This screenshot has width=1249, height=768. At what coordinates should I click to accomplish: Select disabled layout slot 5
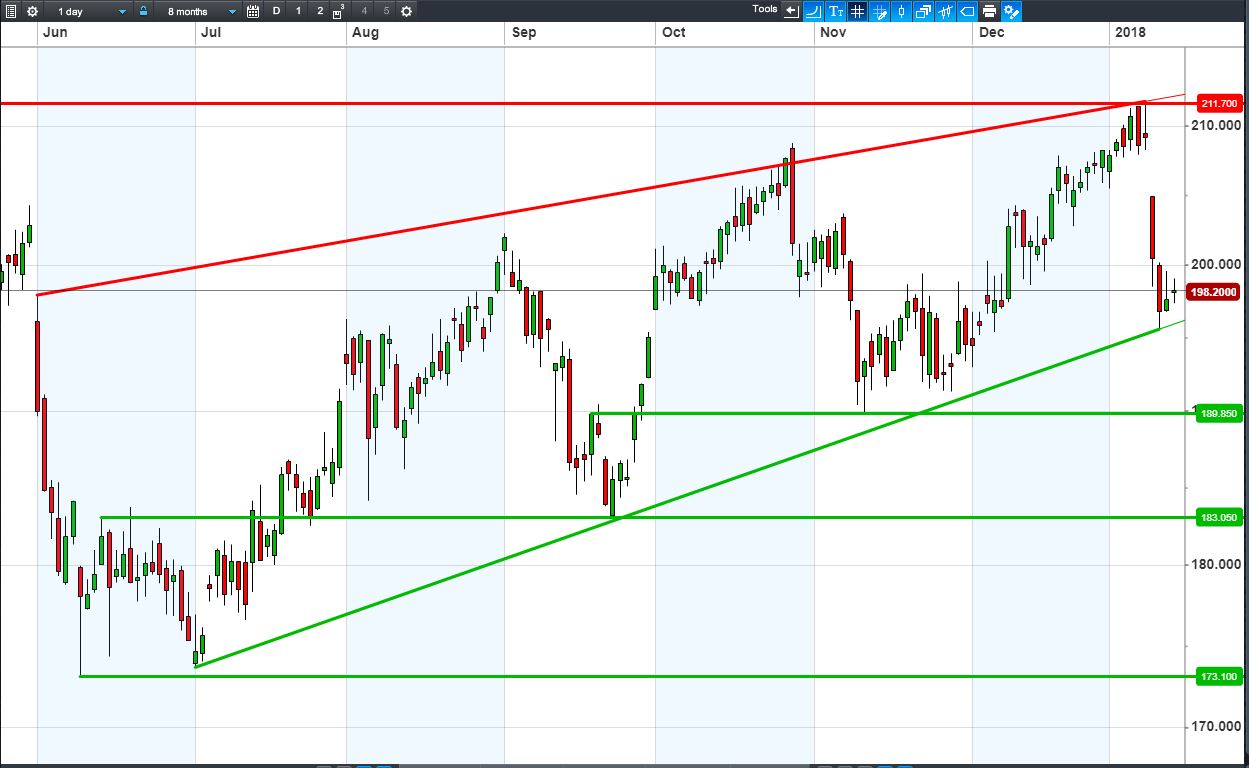point(386,11)
